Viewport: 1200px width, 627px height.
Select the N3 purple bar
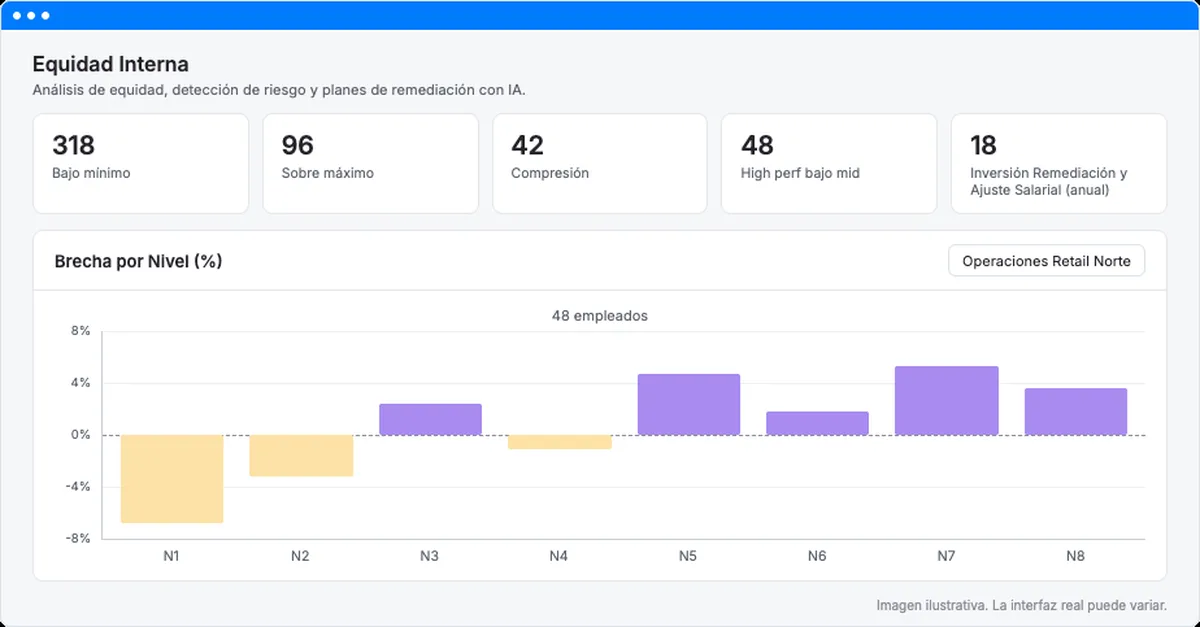(430, 419)
